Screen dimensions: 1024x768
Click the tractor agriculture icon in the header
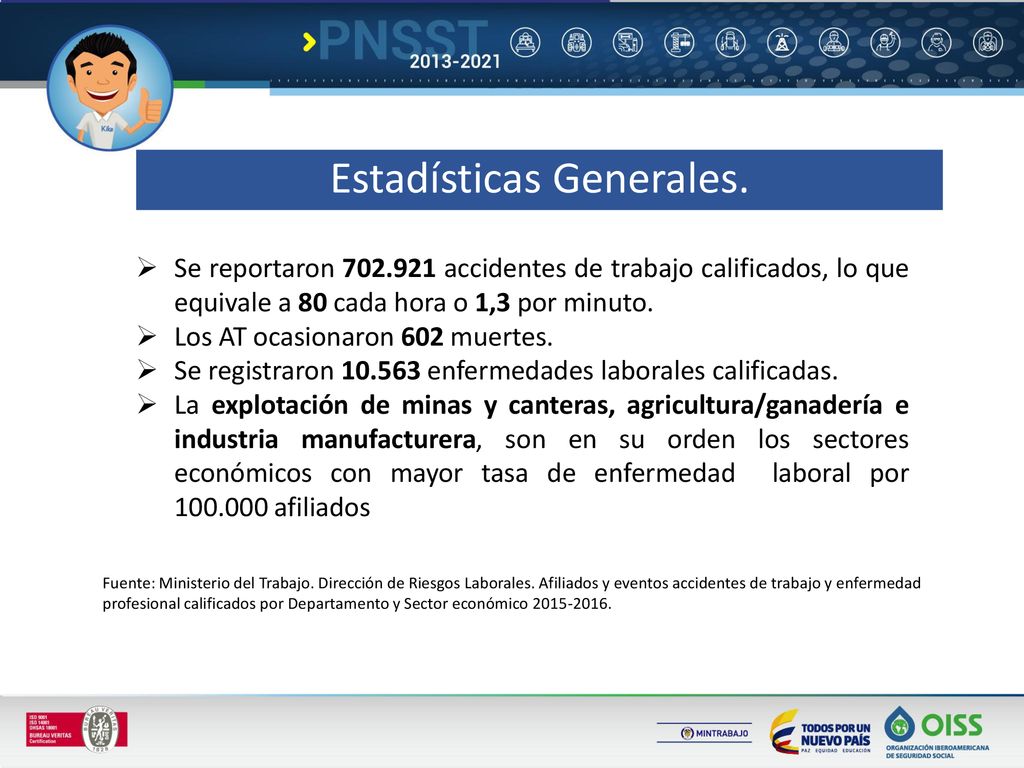coord(577,43)
